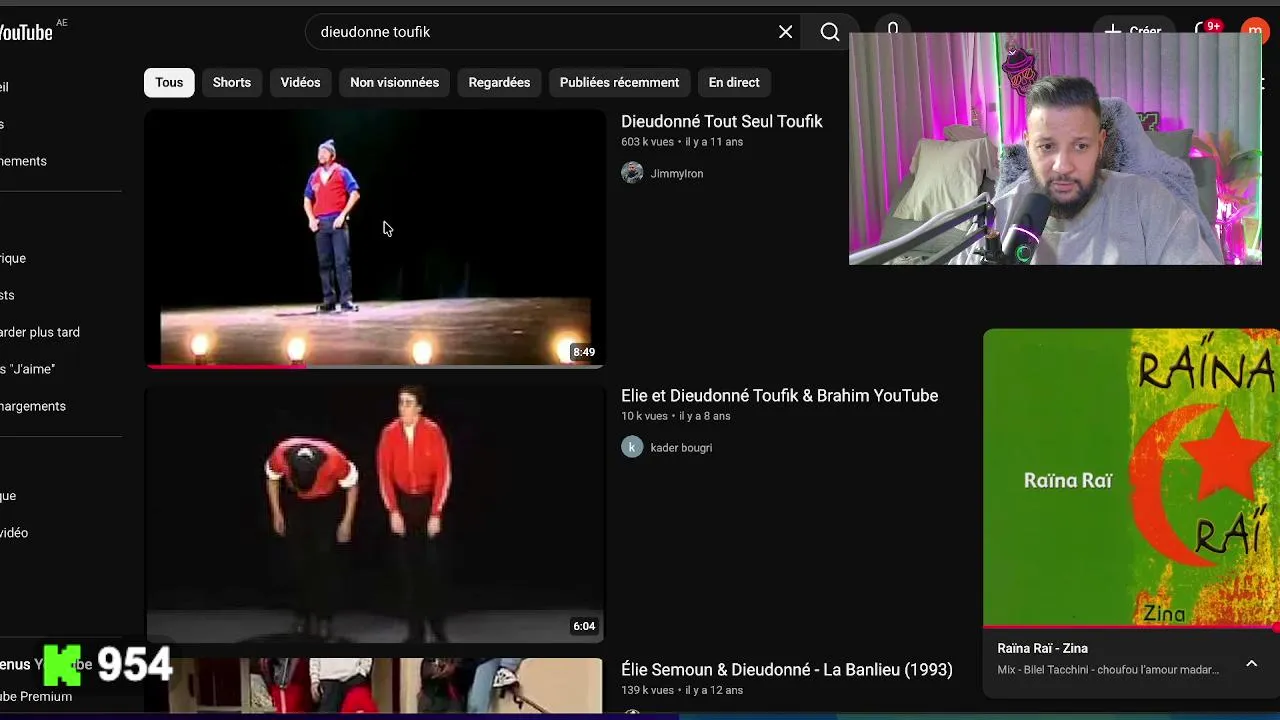Open the Regarder plus tard sidebar item

(40, 332)
